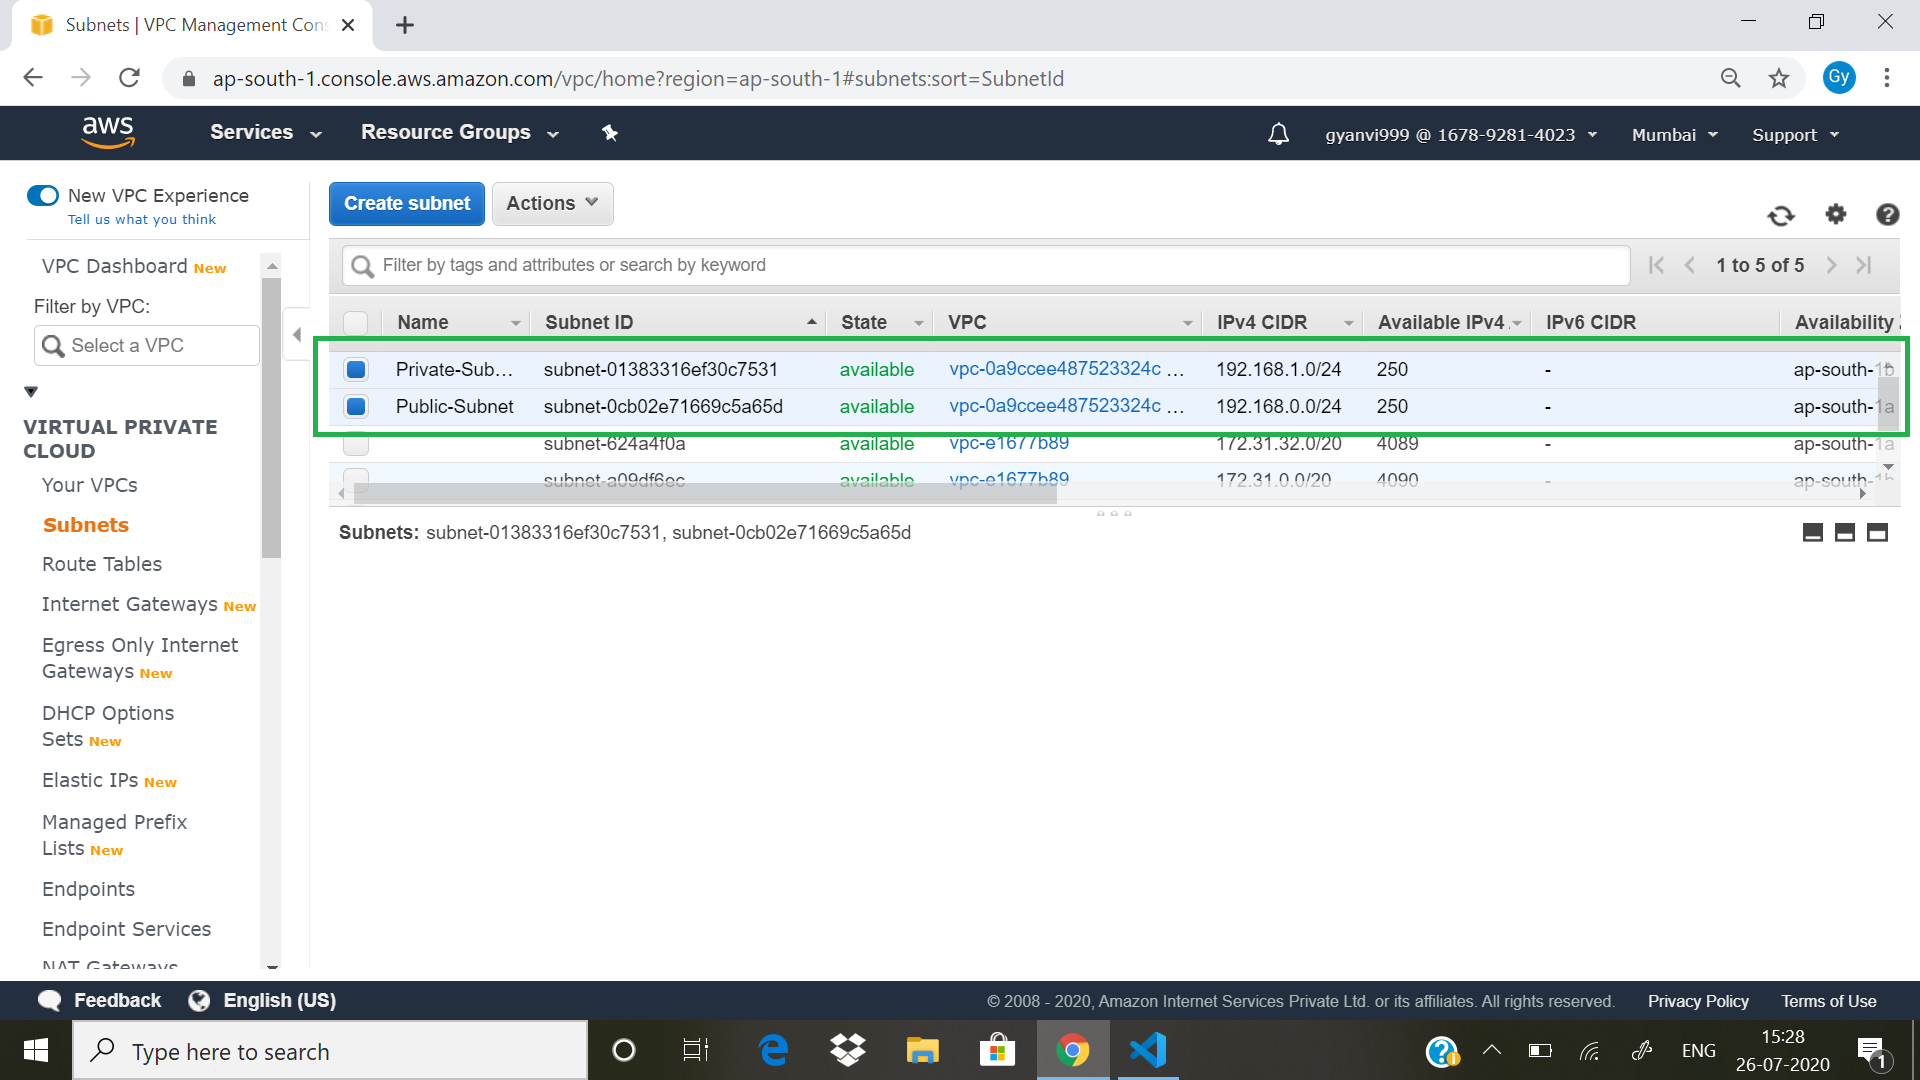Image resolution: width=1920 pixels, height=1080 pixels.
Task: Go to next page of subnets
Action: 1831,265
